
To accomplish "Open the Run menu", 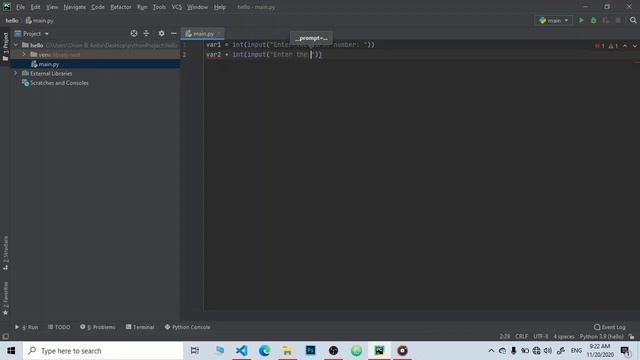I will coord(142,7).
